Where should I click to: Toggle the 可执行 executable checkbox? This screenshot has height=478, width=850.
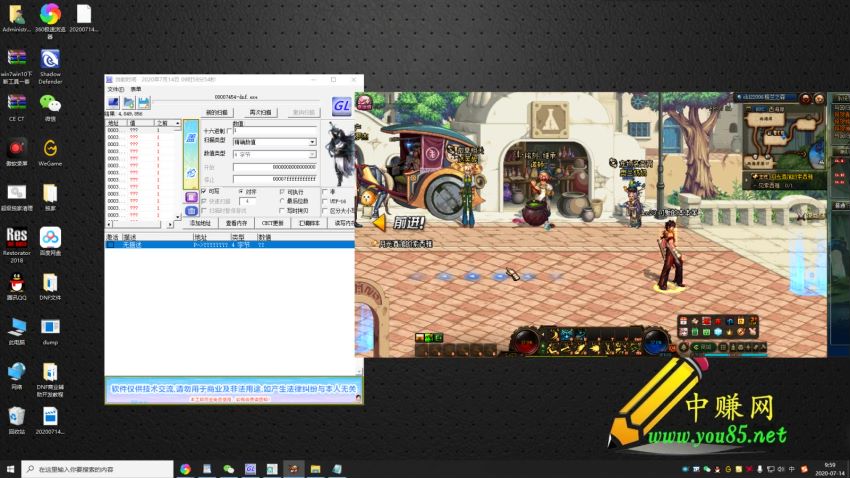[282, 192]
